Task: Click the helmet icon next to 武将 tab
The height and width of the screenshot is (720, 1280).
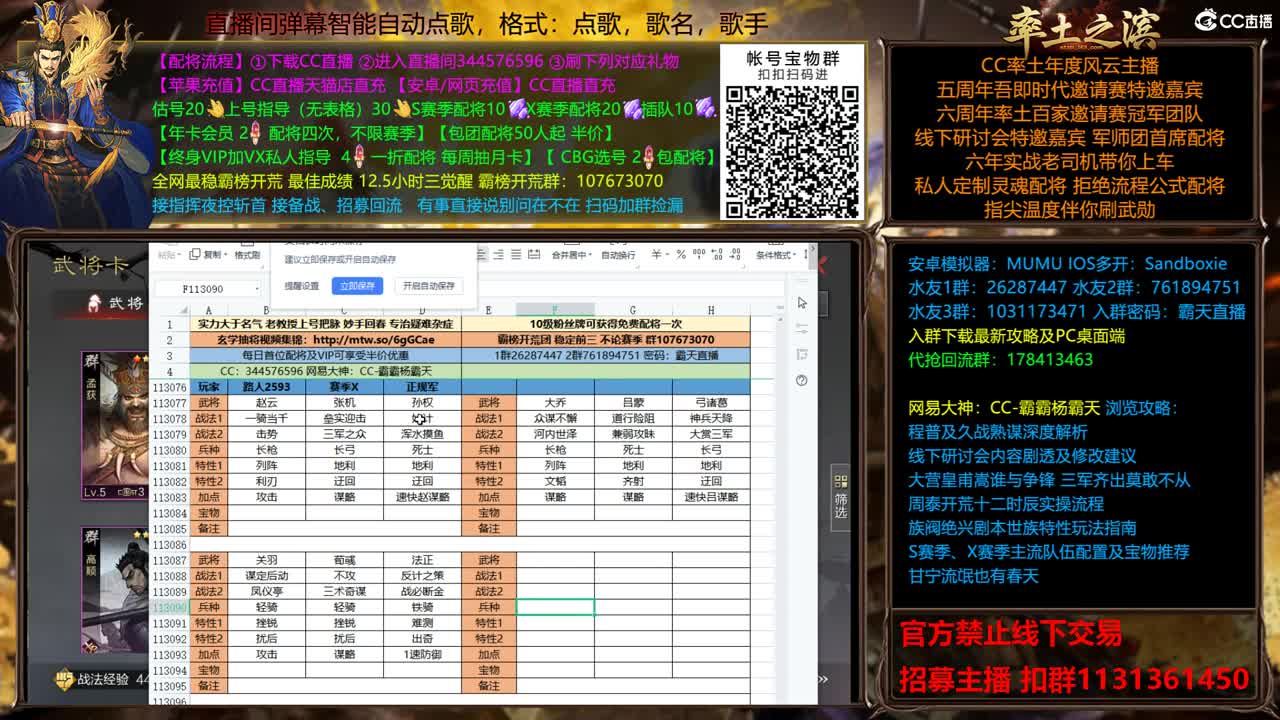Action: [x=94, y=302]
